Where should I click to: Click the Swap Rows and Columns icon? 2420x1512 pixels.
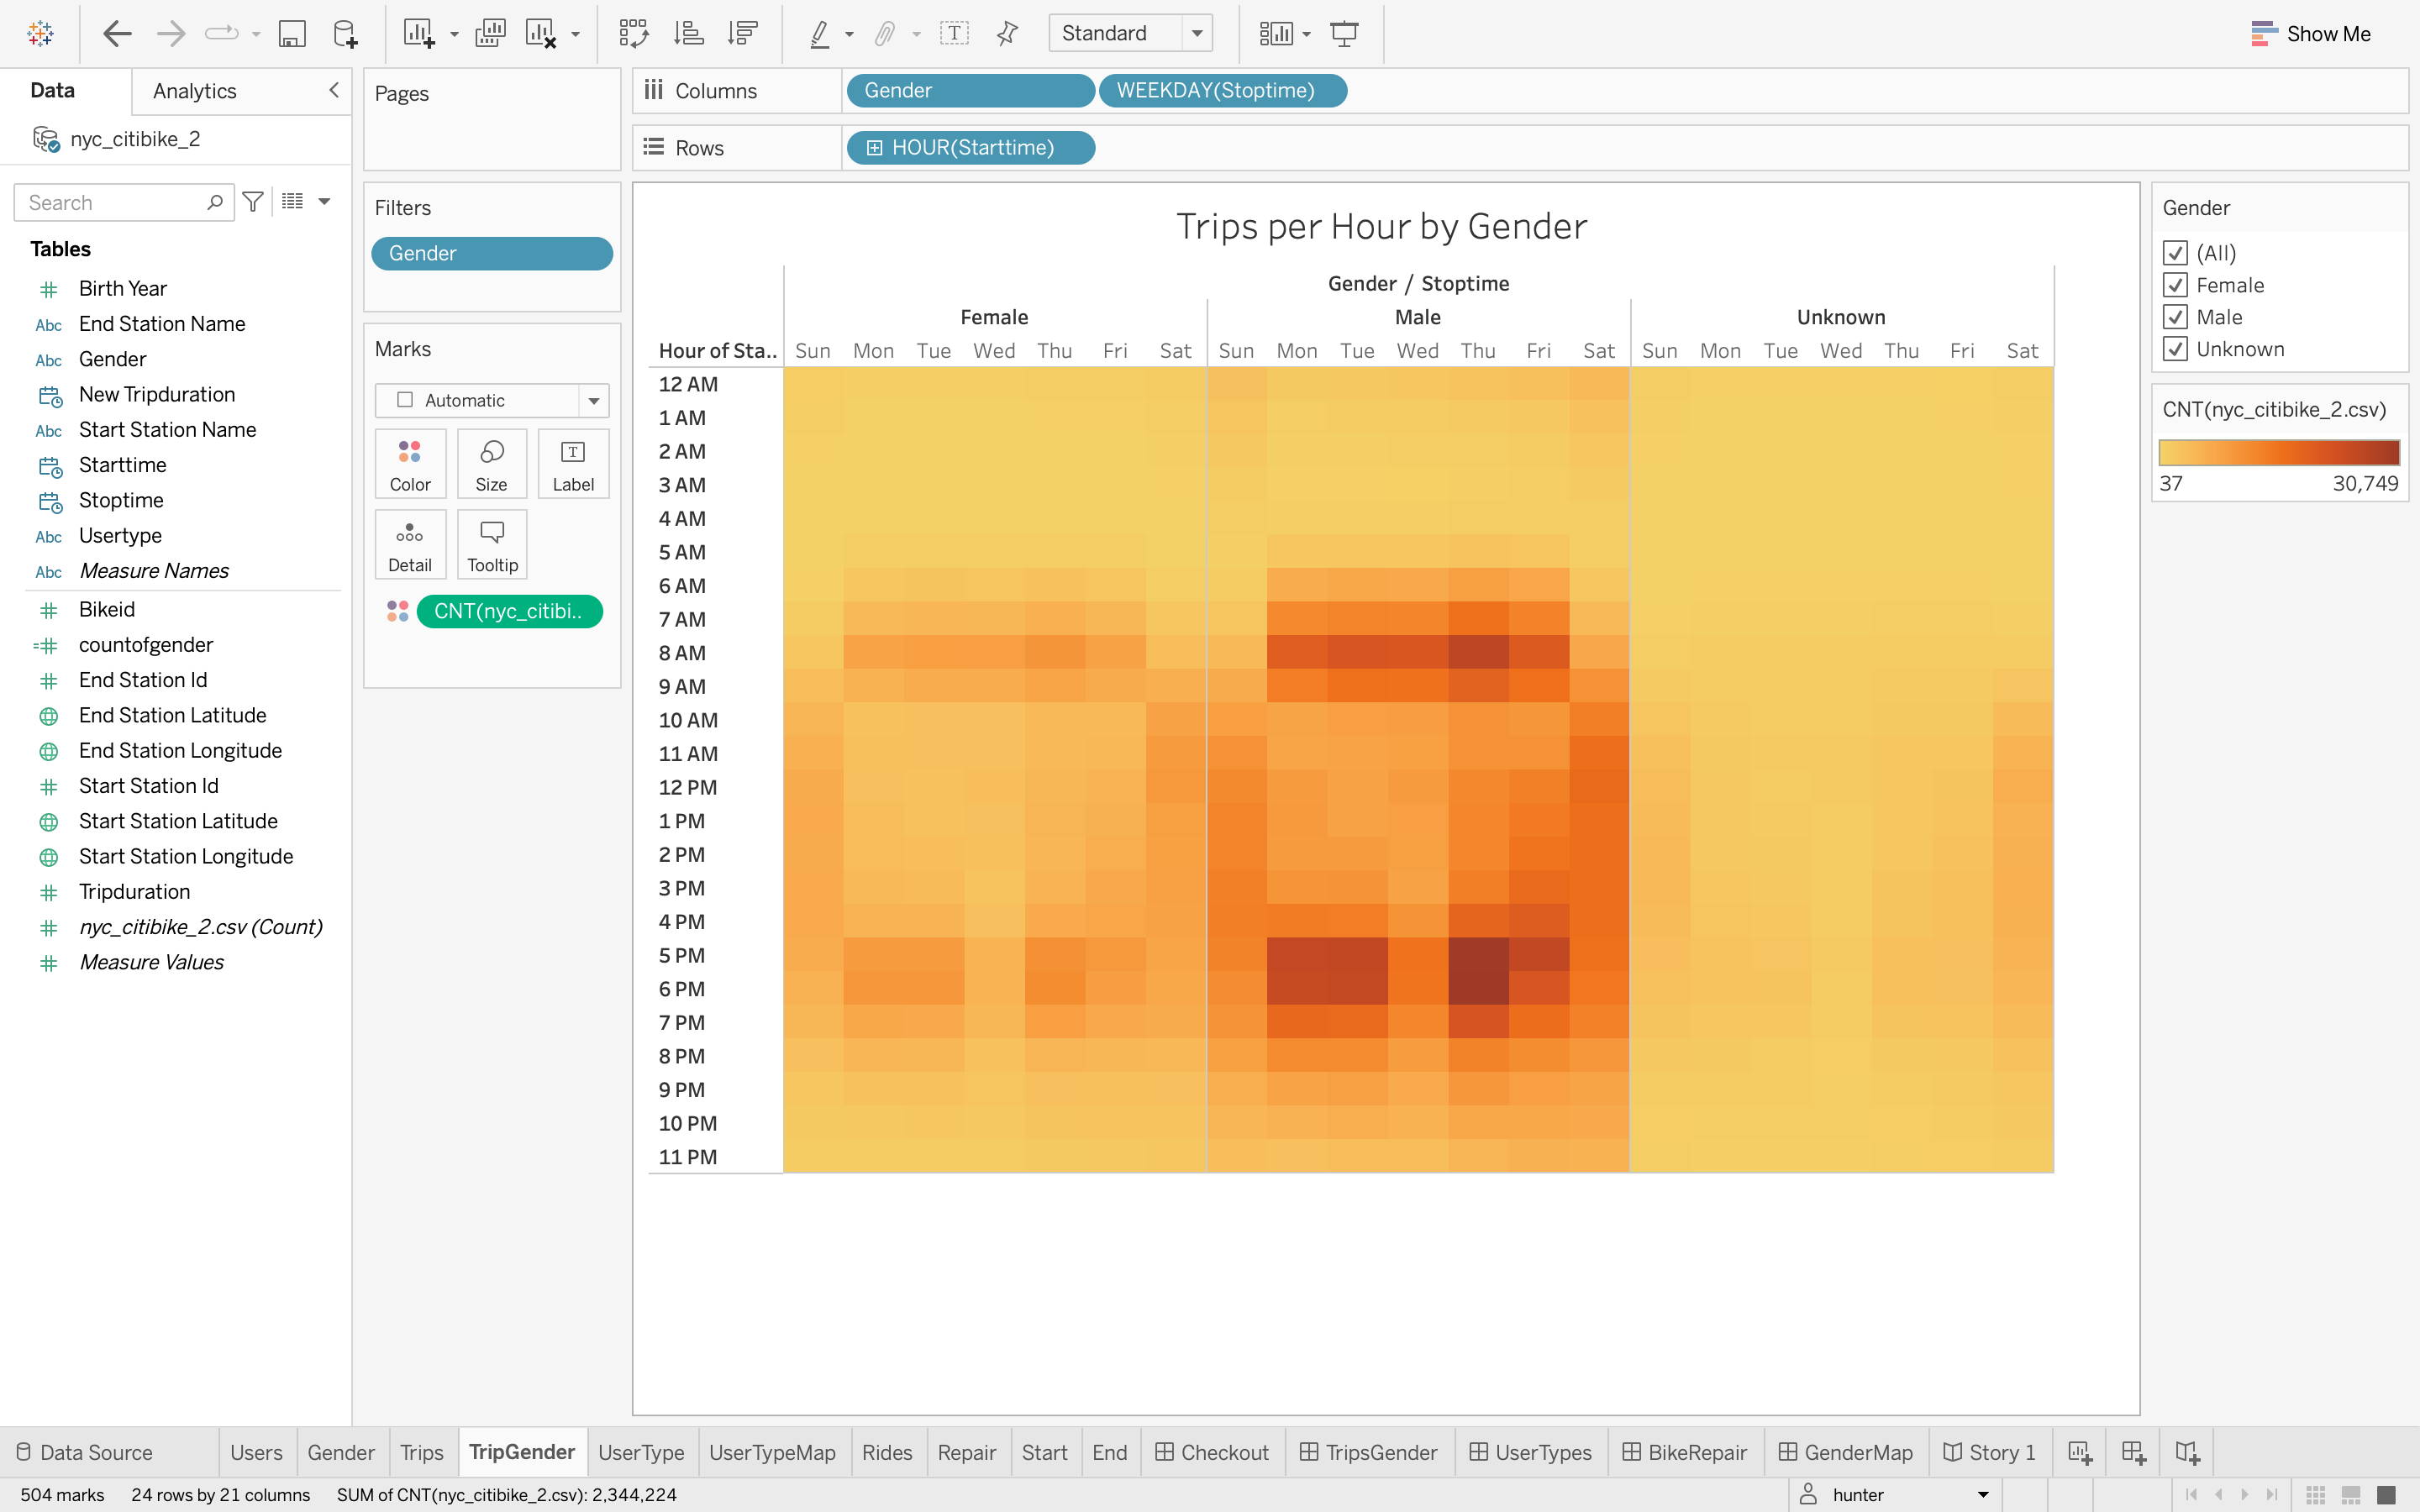click(x=634, y=33)
